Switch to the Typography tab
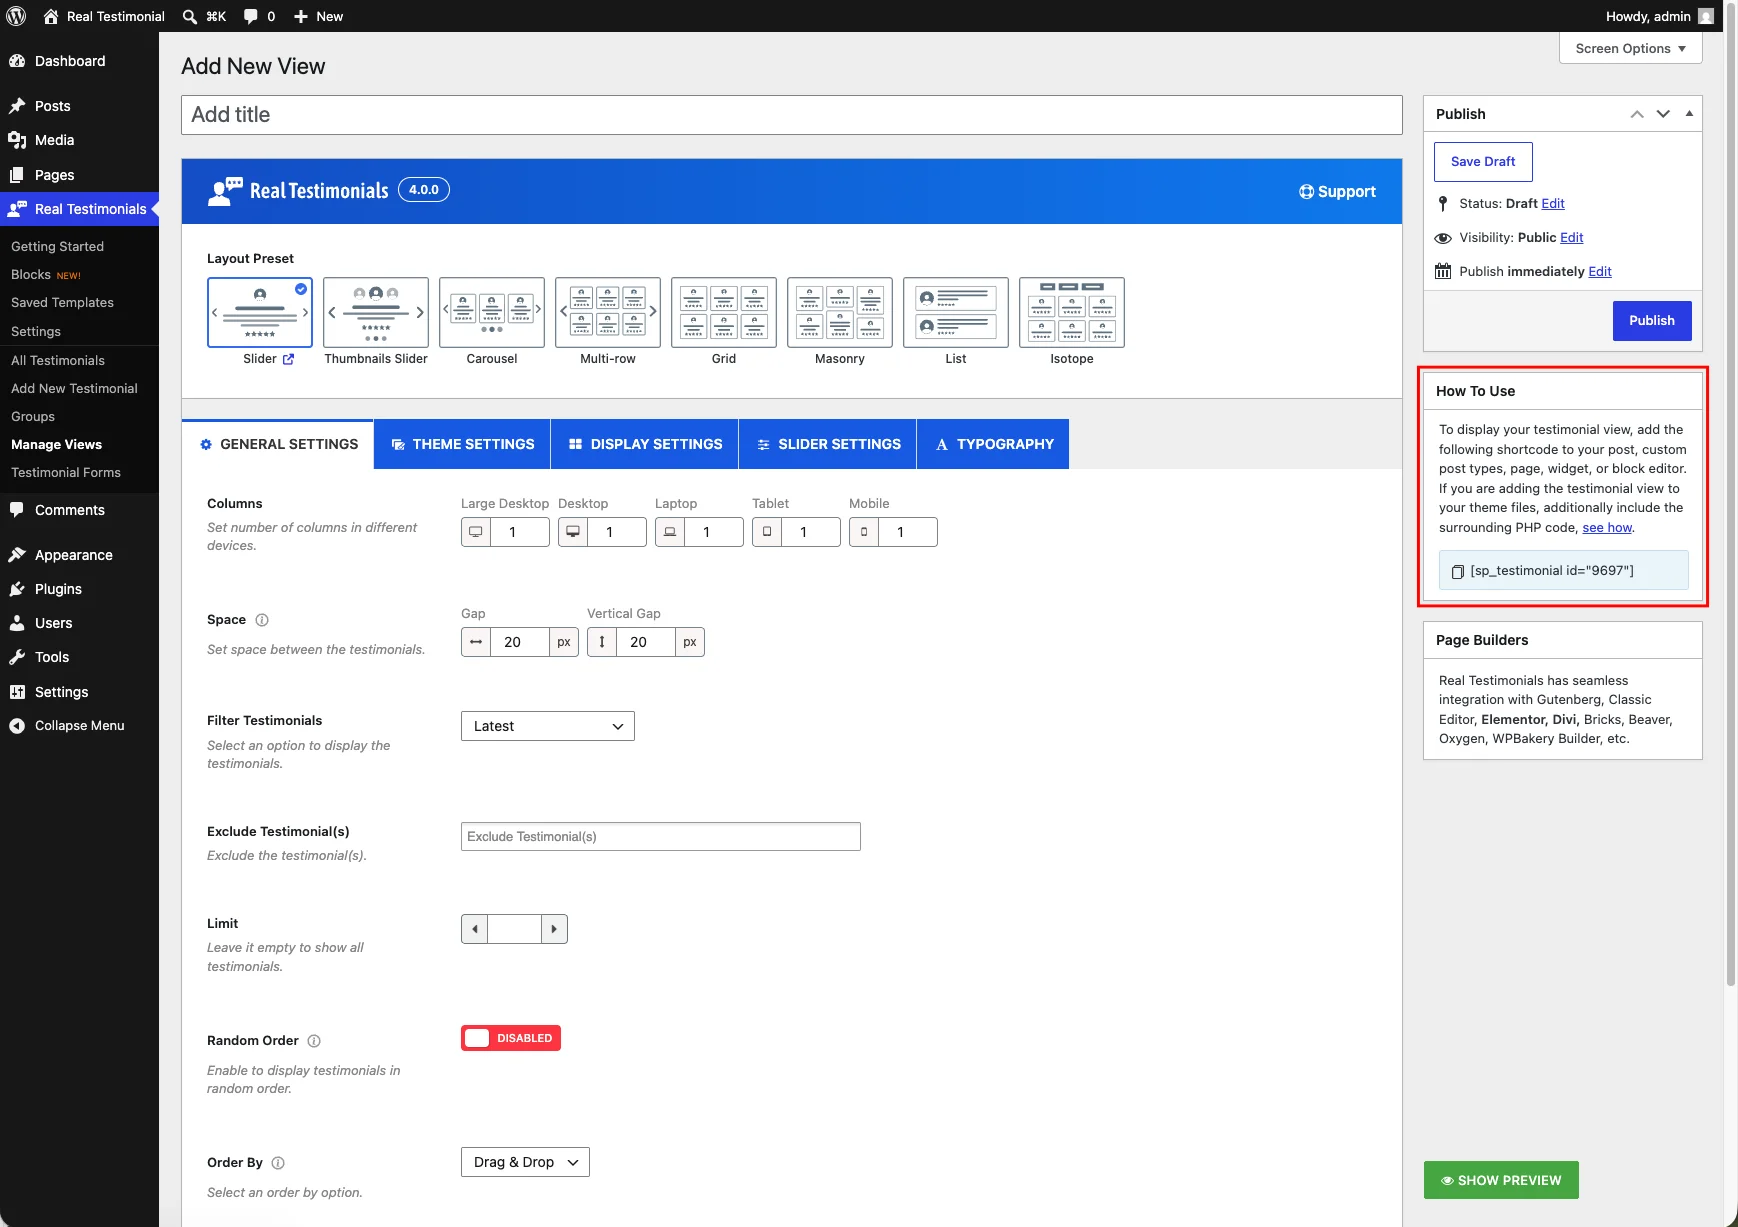The height and width of the screenshot is (1227, 1738). tap(994, 444)
